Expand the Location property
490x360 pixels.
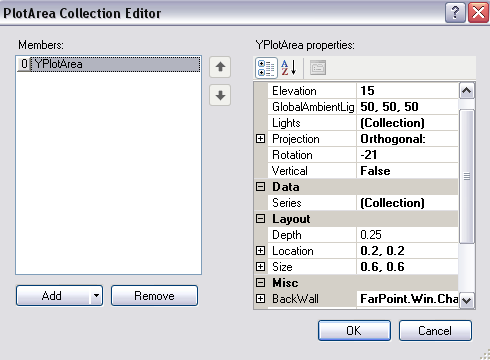(260, 251)
